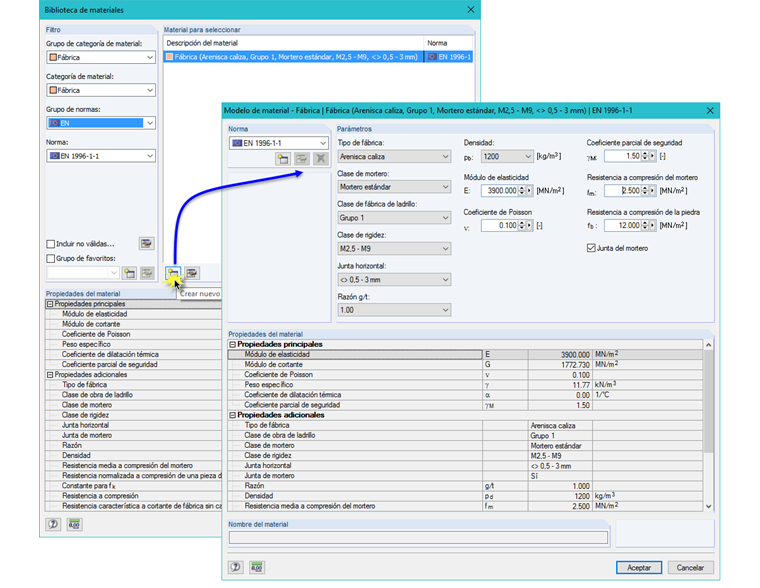760x588 pixels.
Task: Click the spinner of Coeficiente parcial de seguridad
Action: (645, 156)
